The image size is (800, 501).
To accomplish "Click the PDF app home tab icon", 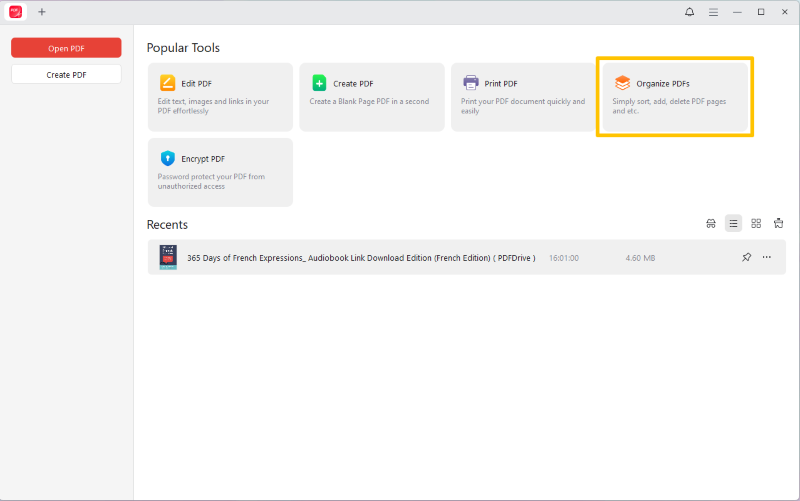I will (x=14, y=12).
